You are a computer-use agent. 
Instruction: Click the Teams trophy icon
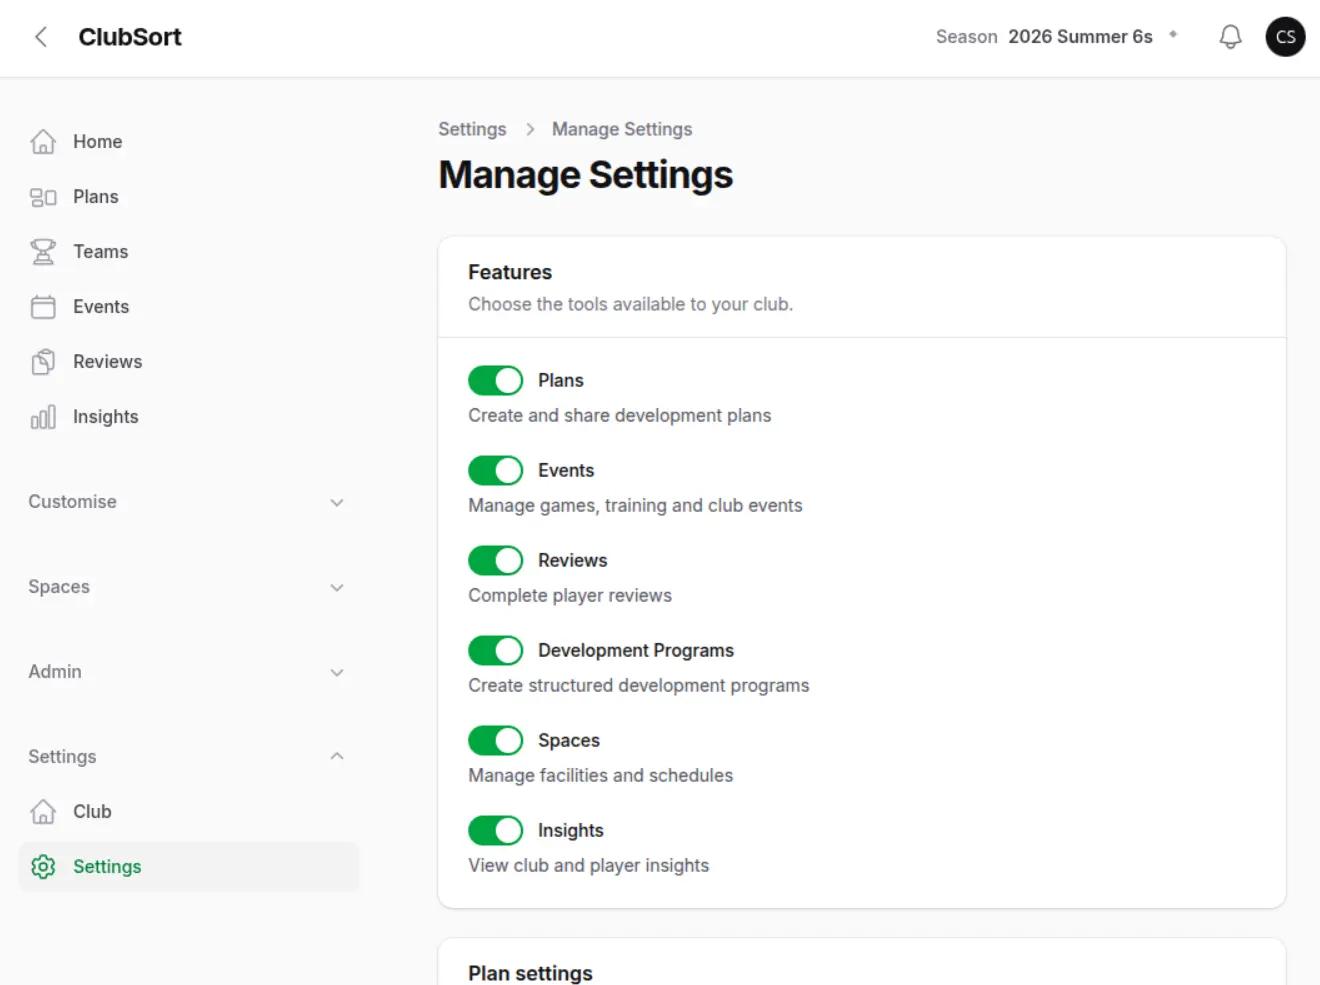(43, 252)
